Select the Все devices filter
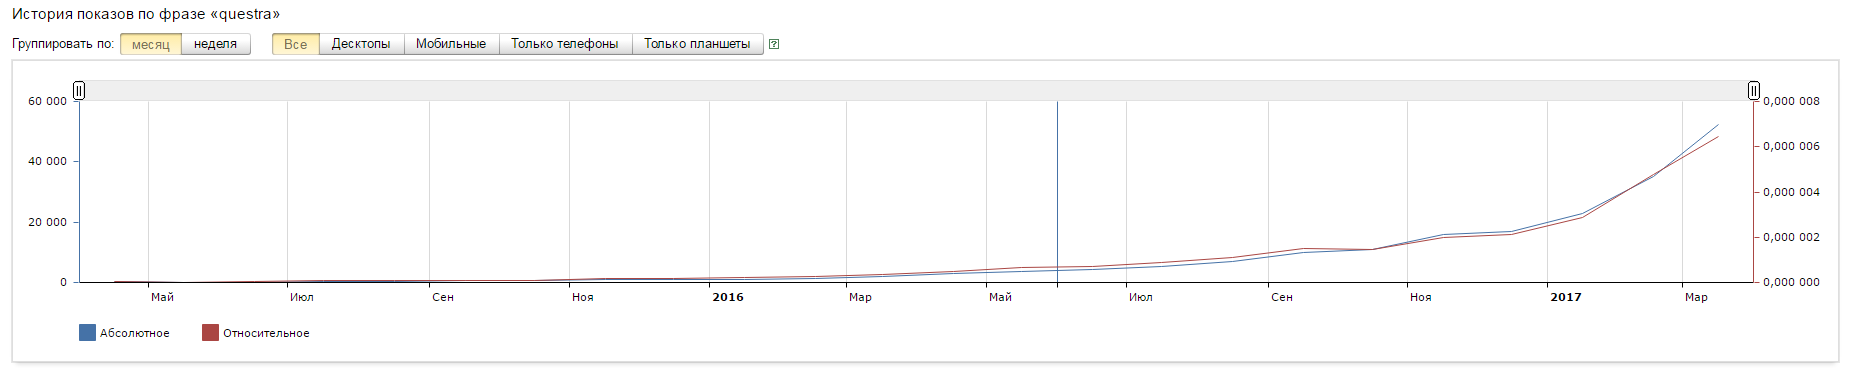This screenshot has width=1851, height=373. coord(296,44)
